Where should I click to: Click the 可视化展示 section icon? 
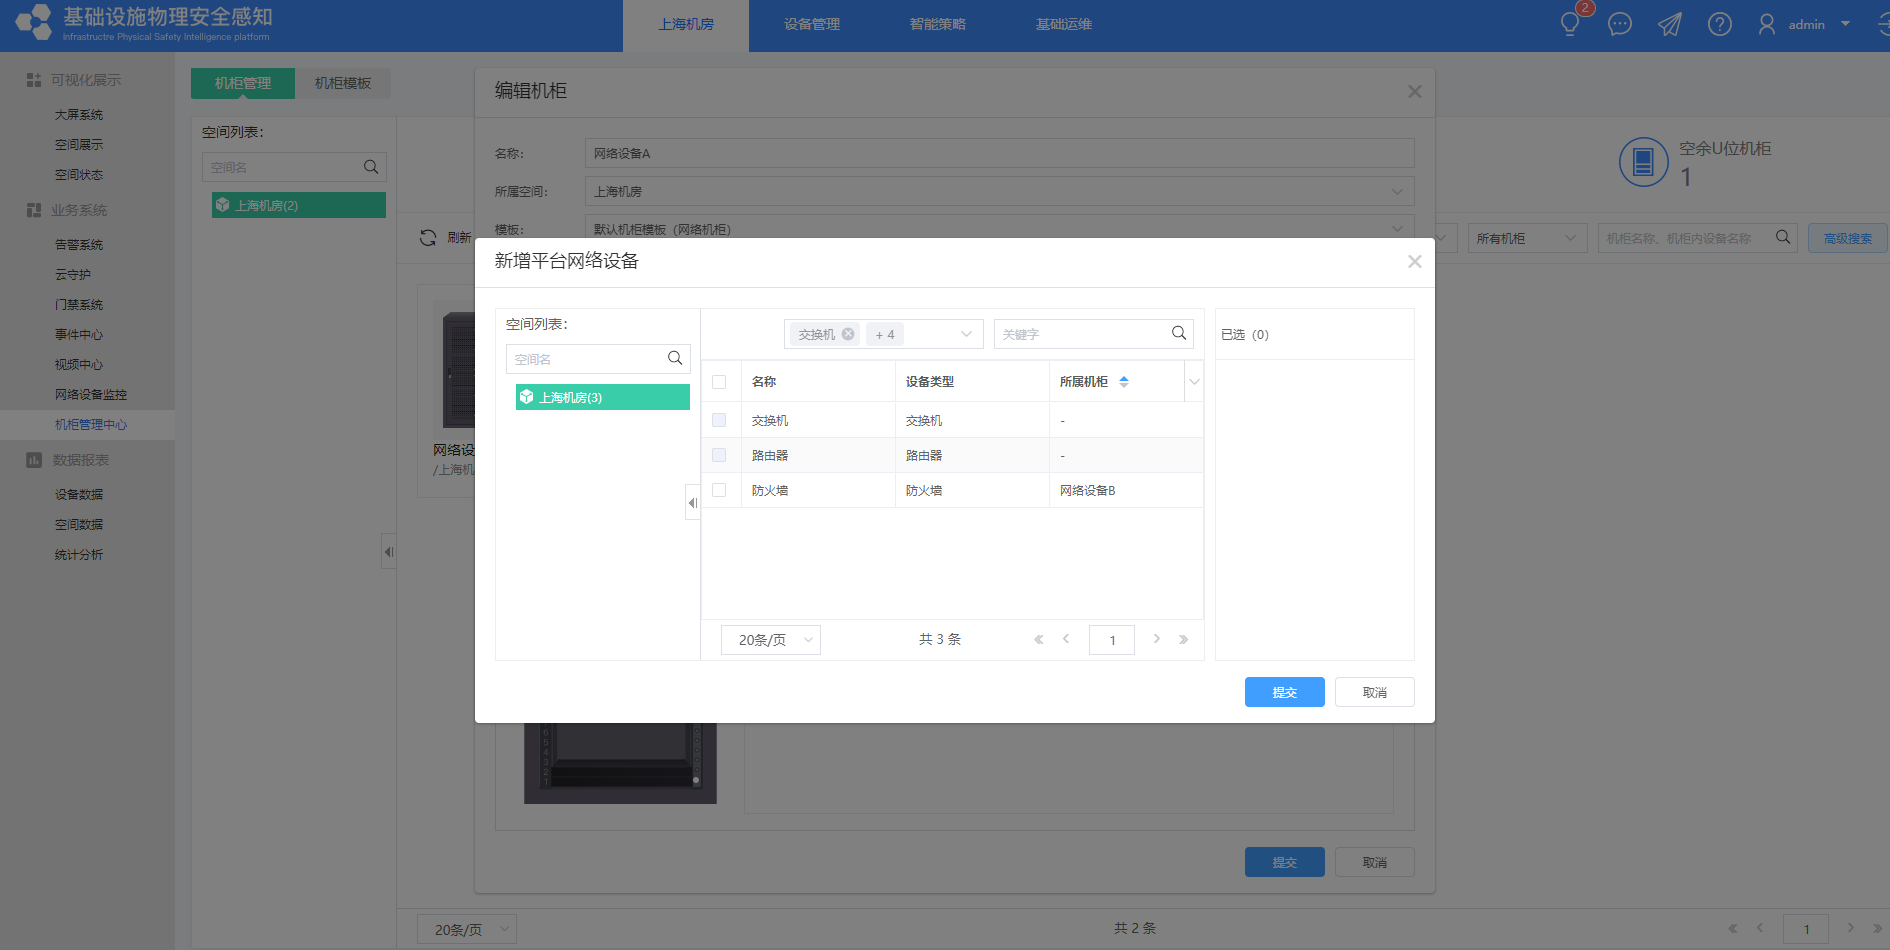point(34,79)
